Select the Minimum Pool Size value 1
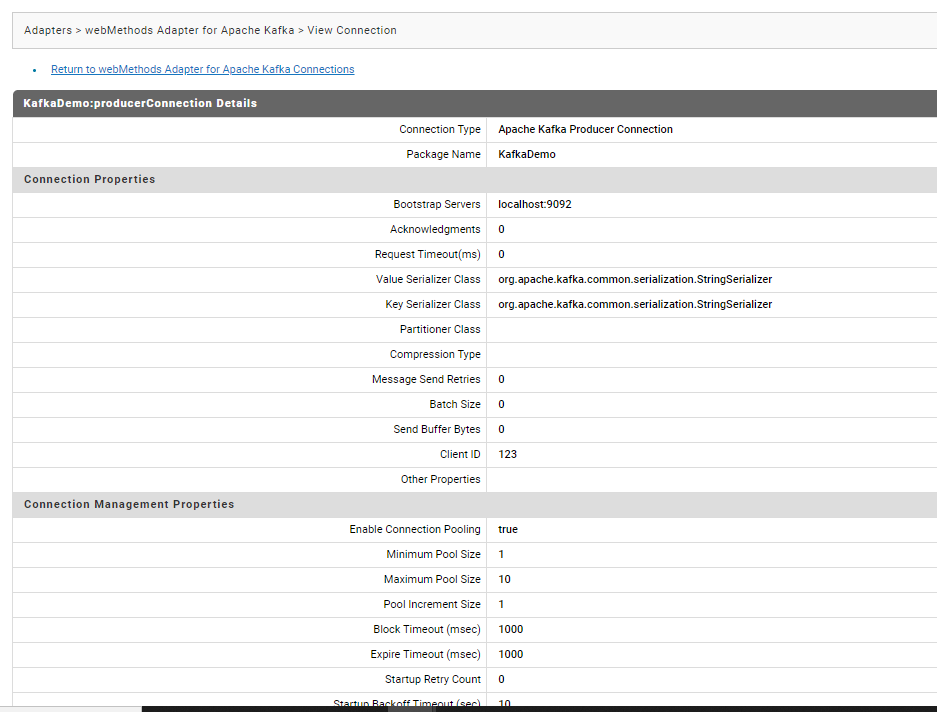 (501, 555)
